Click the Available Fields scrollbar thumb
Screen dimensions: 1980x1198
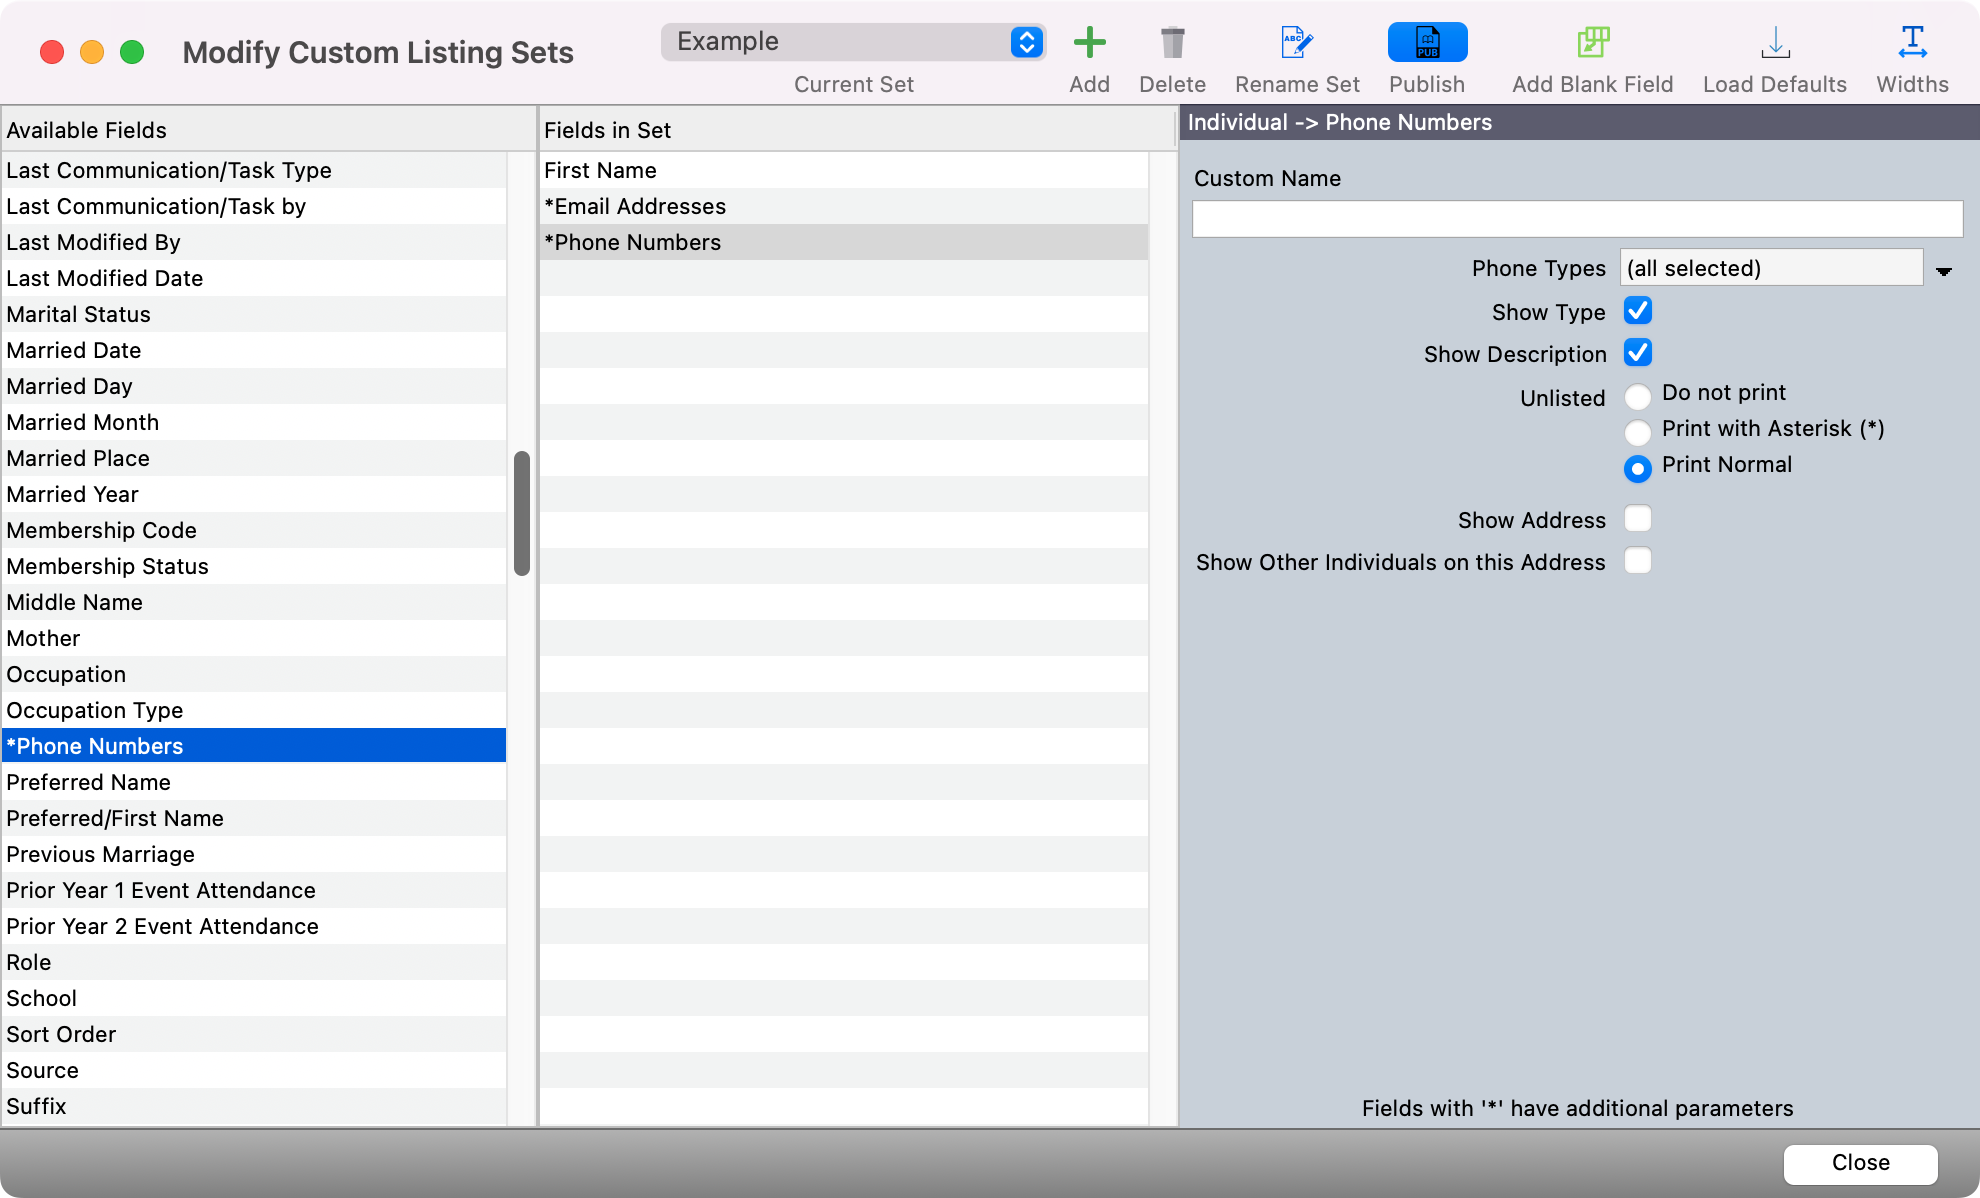521,513
